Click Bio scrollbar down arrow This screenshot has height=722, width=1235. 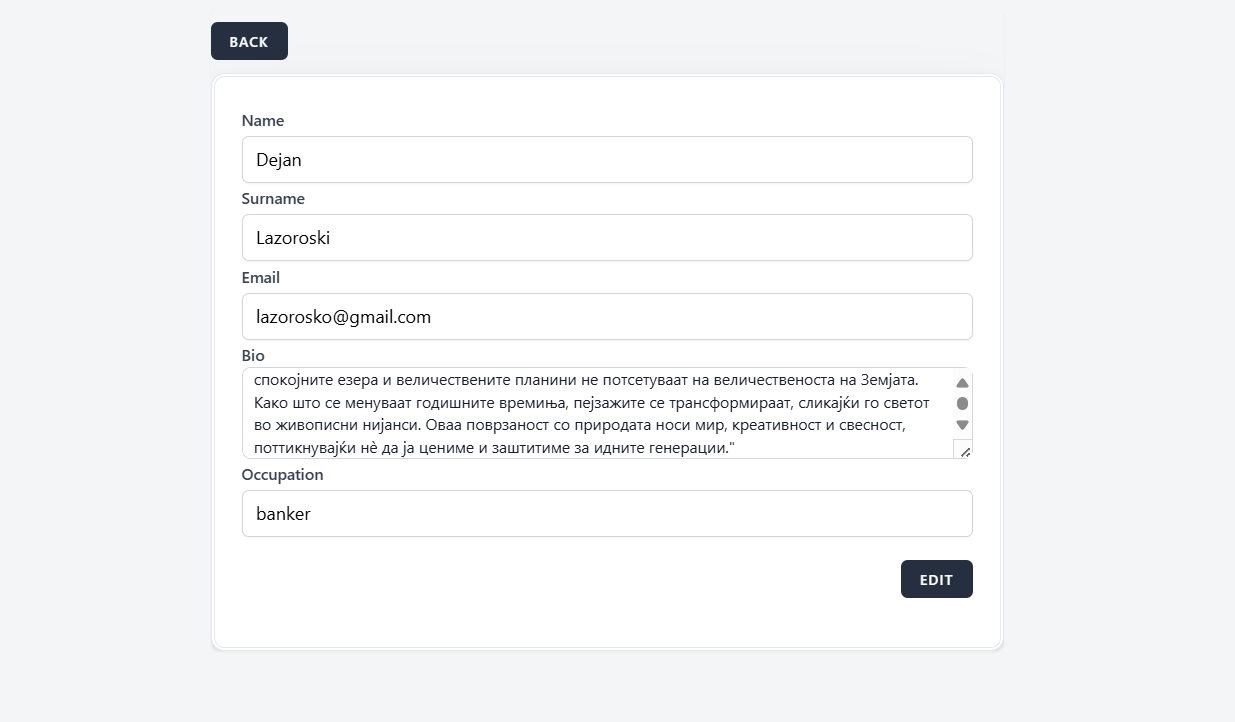tap(962, 425)
